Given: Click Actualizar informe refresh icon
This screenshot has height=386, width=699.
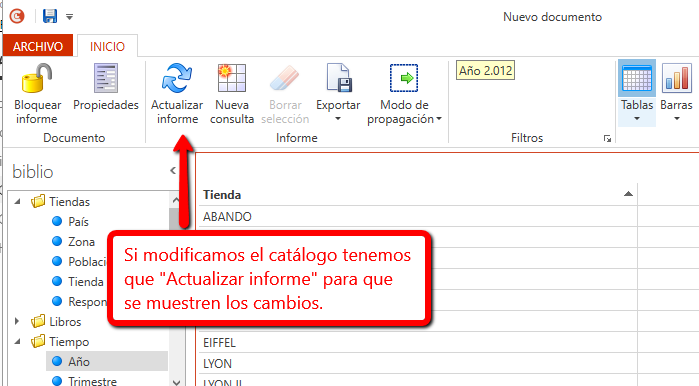Looking at the screenshot, I should [x=177, y=78].
